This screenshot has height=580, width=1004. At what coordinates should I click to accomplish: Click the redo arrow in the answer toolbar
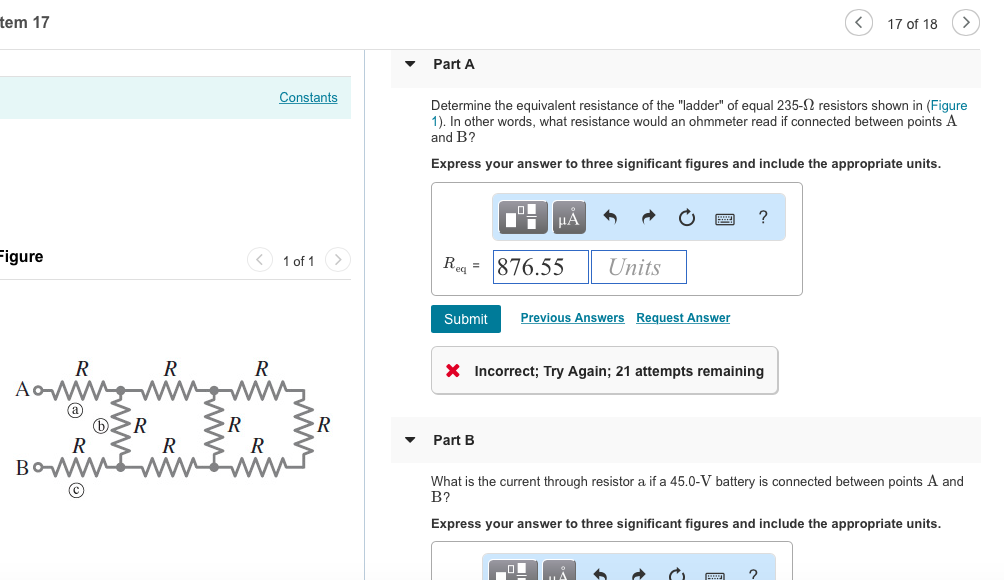[x=648, y=217]
